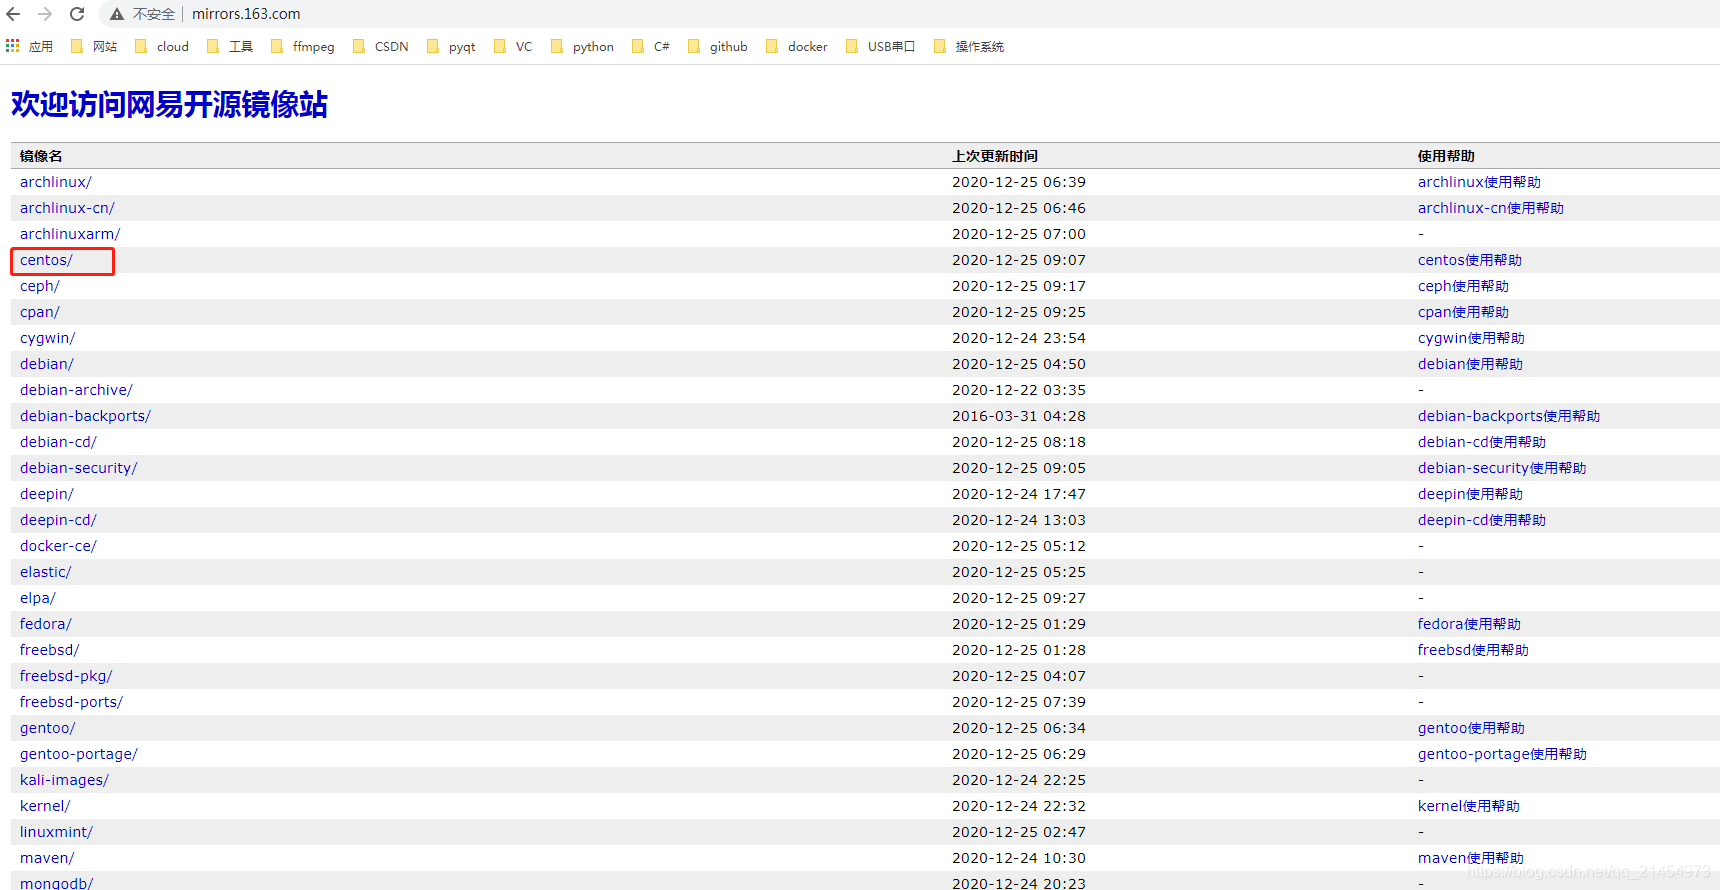Screen dimensions: 1720x890
Task: Open the gentoo/ mirror directory
Action: click(x=48, y=728)
